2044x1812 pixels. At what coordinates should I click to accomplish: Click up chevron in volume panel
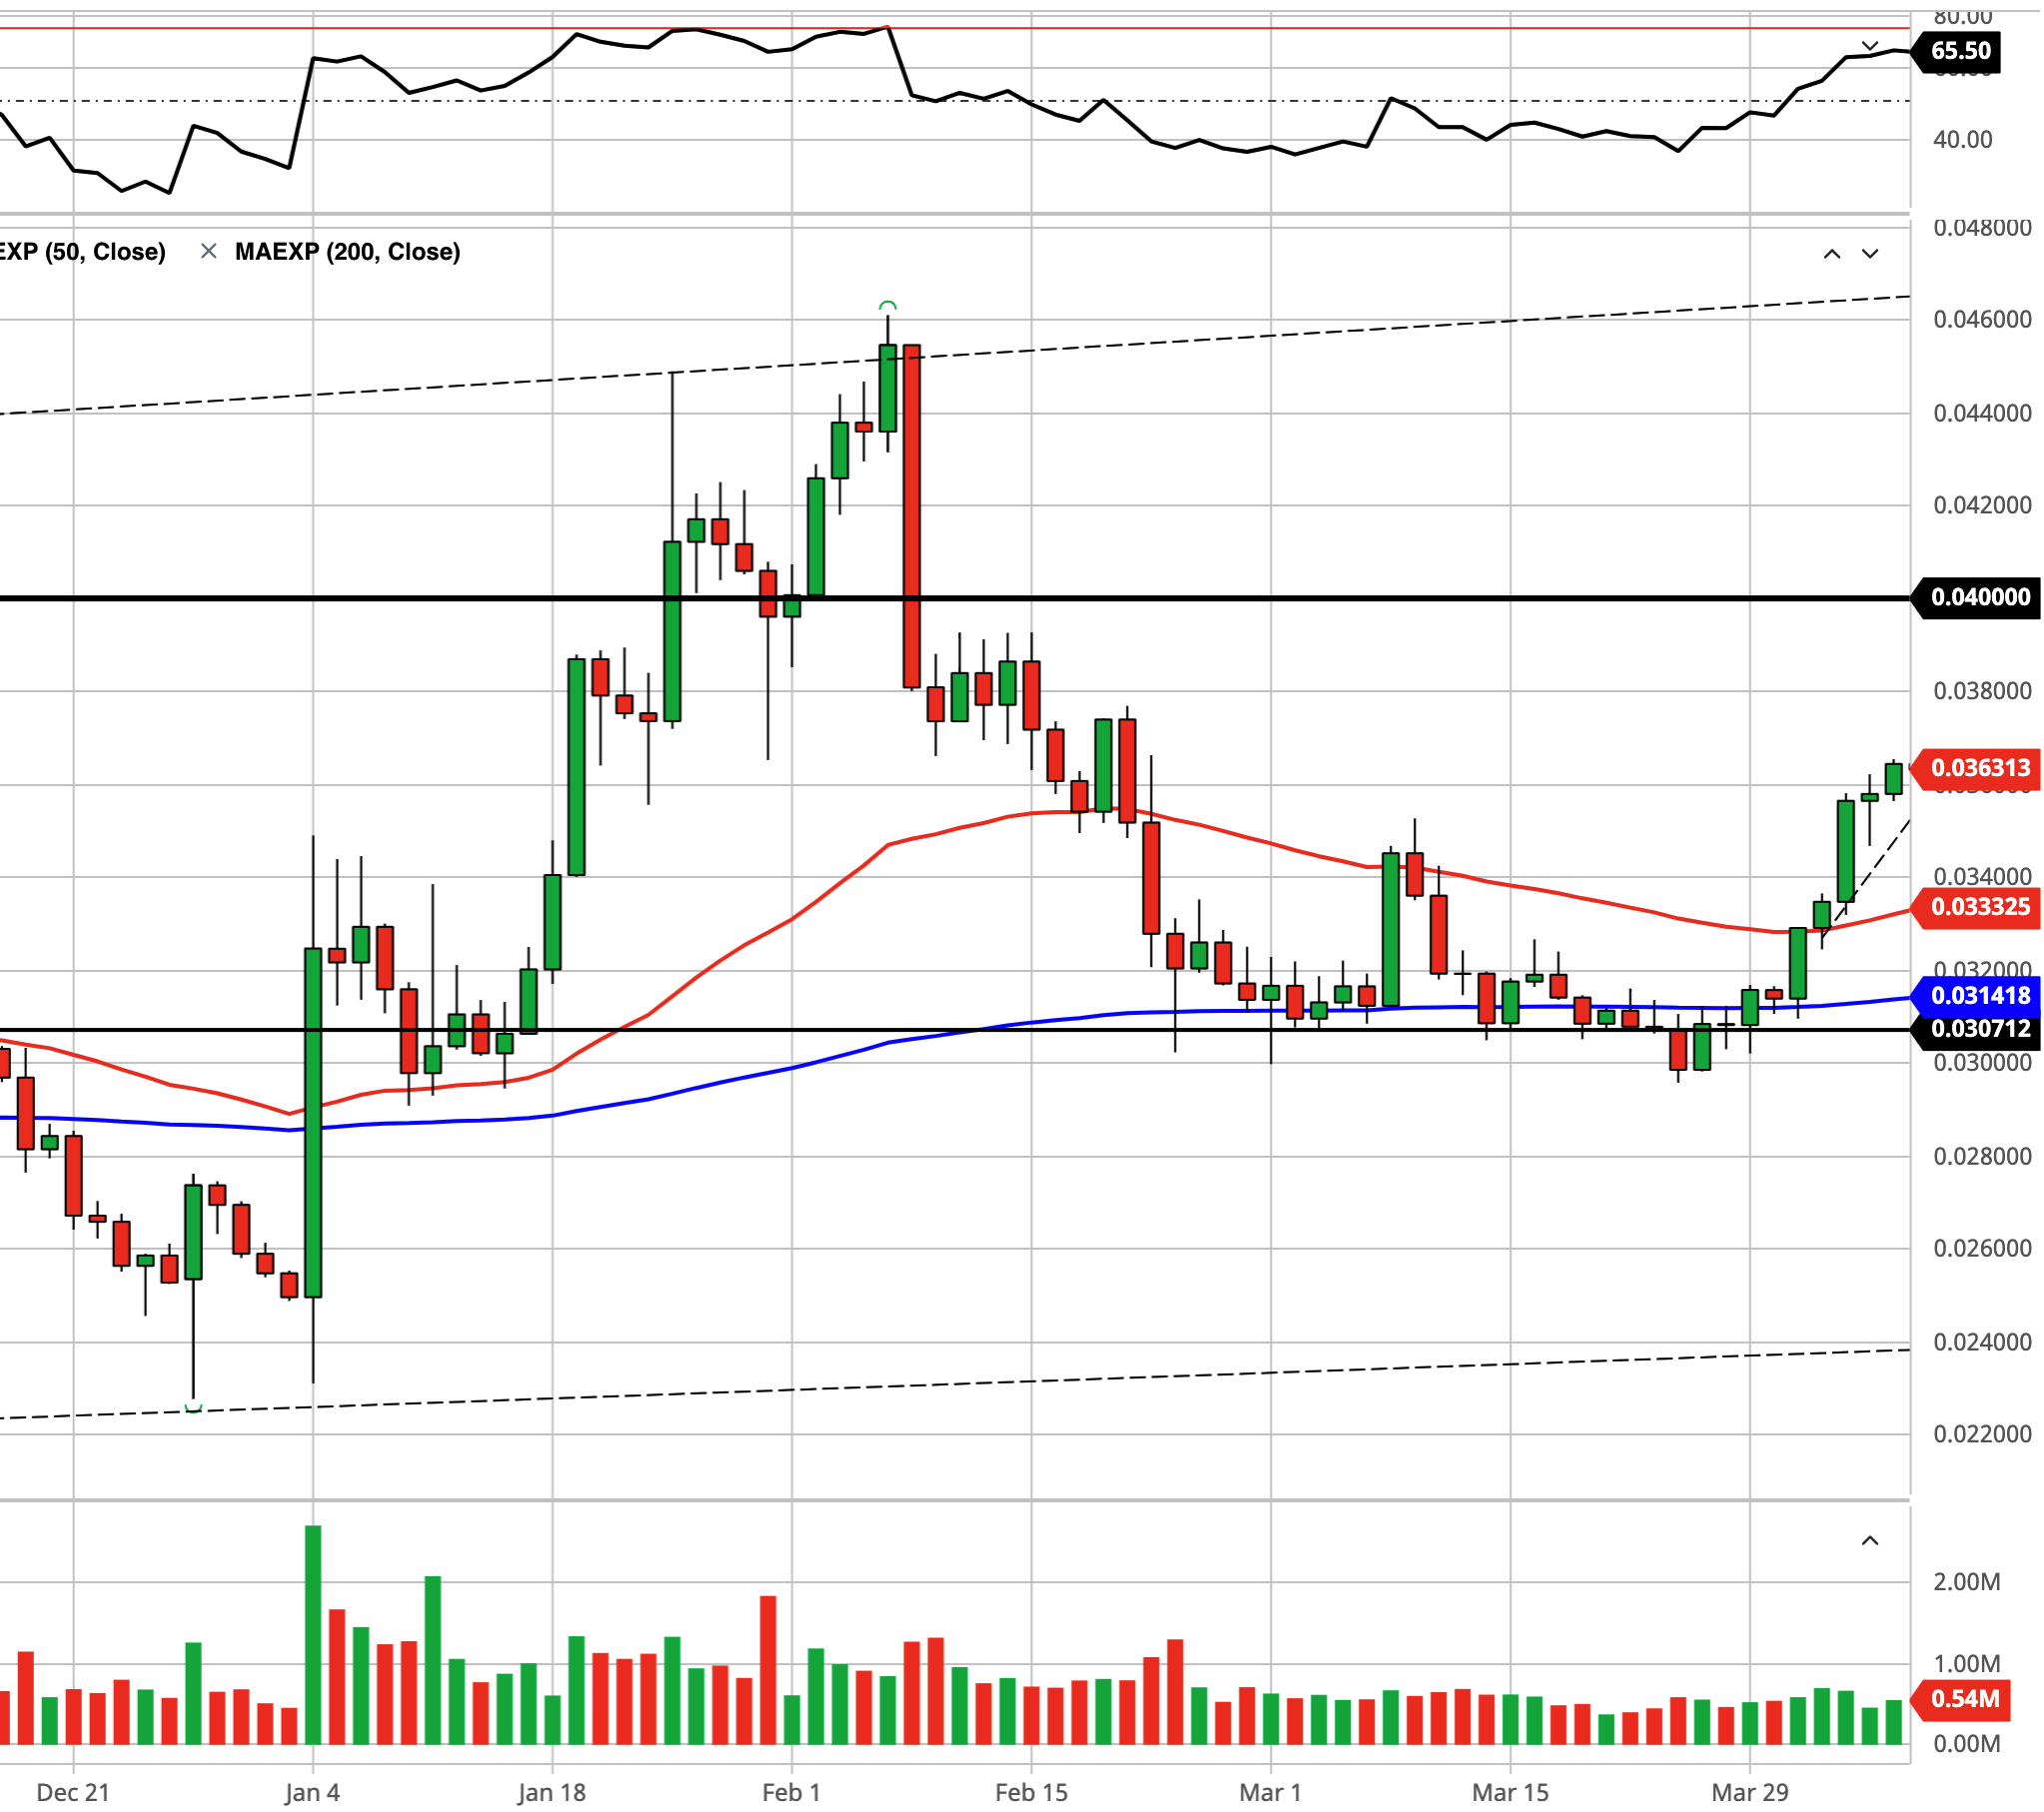point(1869,1541)
